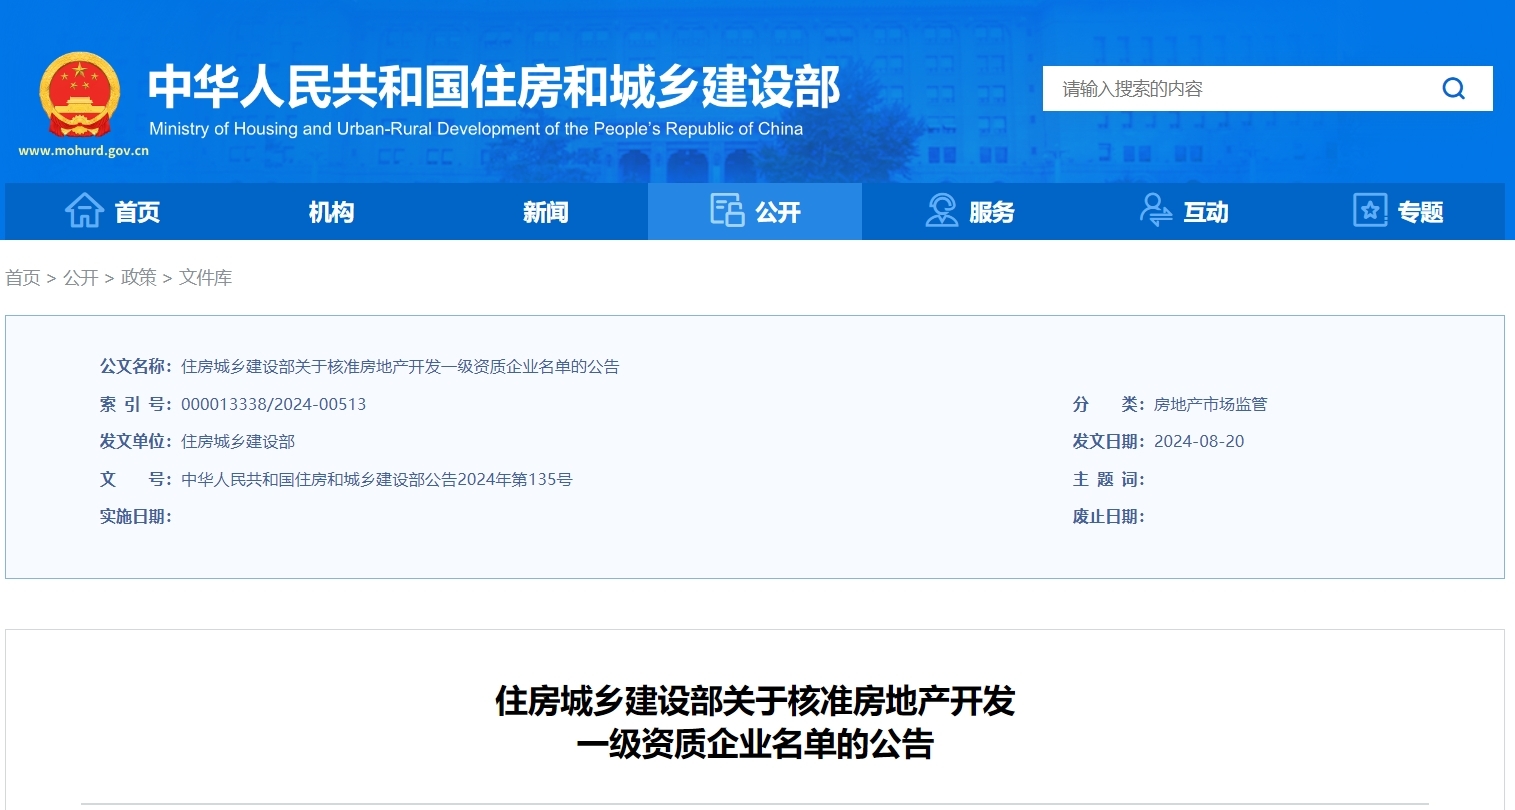Click the 发文日期 date 2024-08-20
The image size is (1515, 810).
tap(1199, 441)
